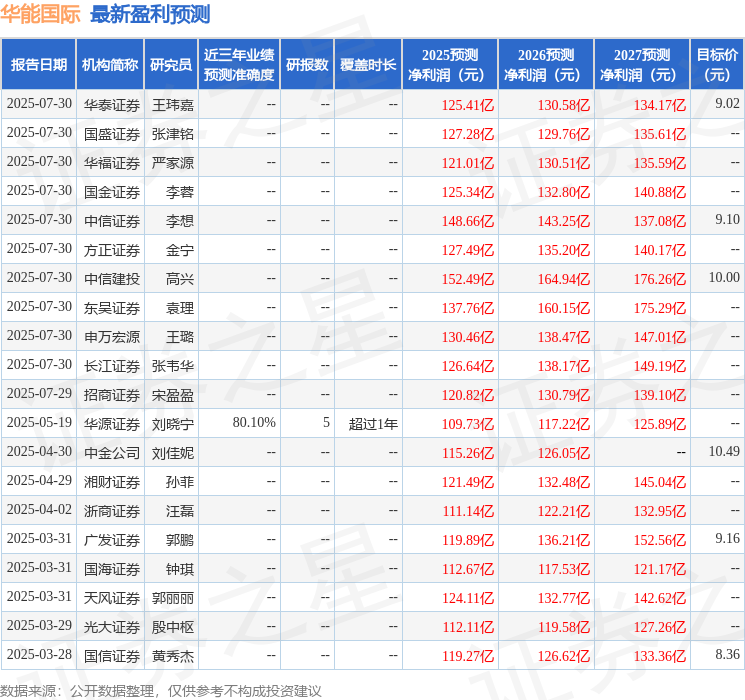Click 176.26亿 forecast value
Image resolution: width=745 pixels, height=700 pixels.
(660, 278)
